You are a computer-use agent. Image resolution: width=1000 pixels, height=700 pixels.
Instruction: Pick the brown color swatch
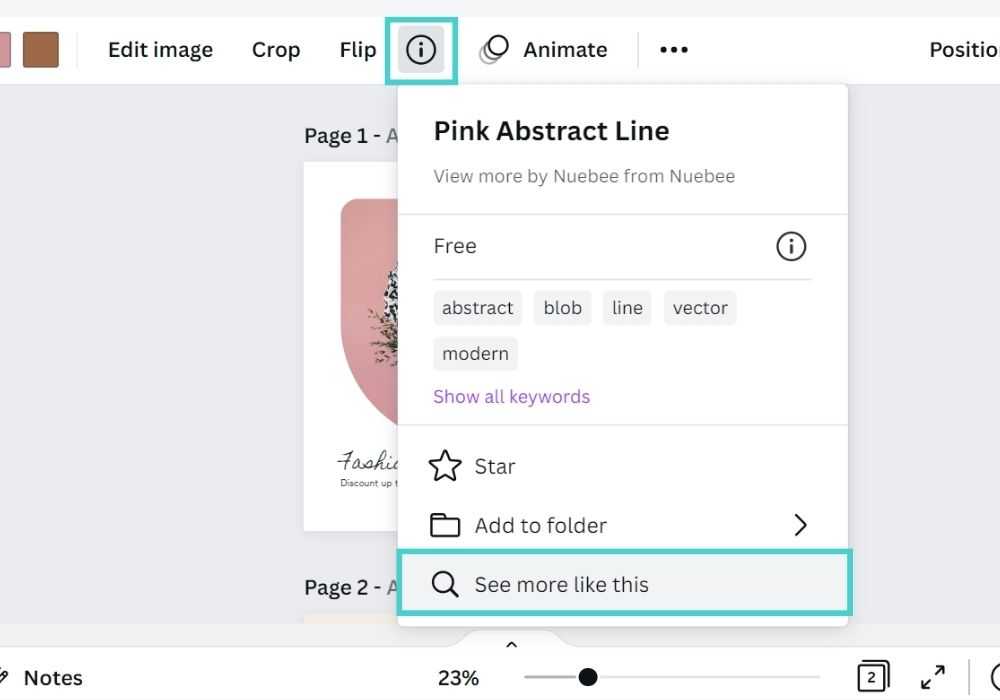pyautogui.click(x=41, y=49)
